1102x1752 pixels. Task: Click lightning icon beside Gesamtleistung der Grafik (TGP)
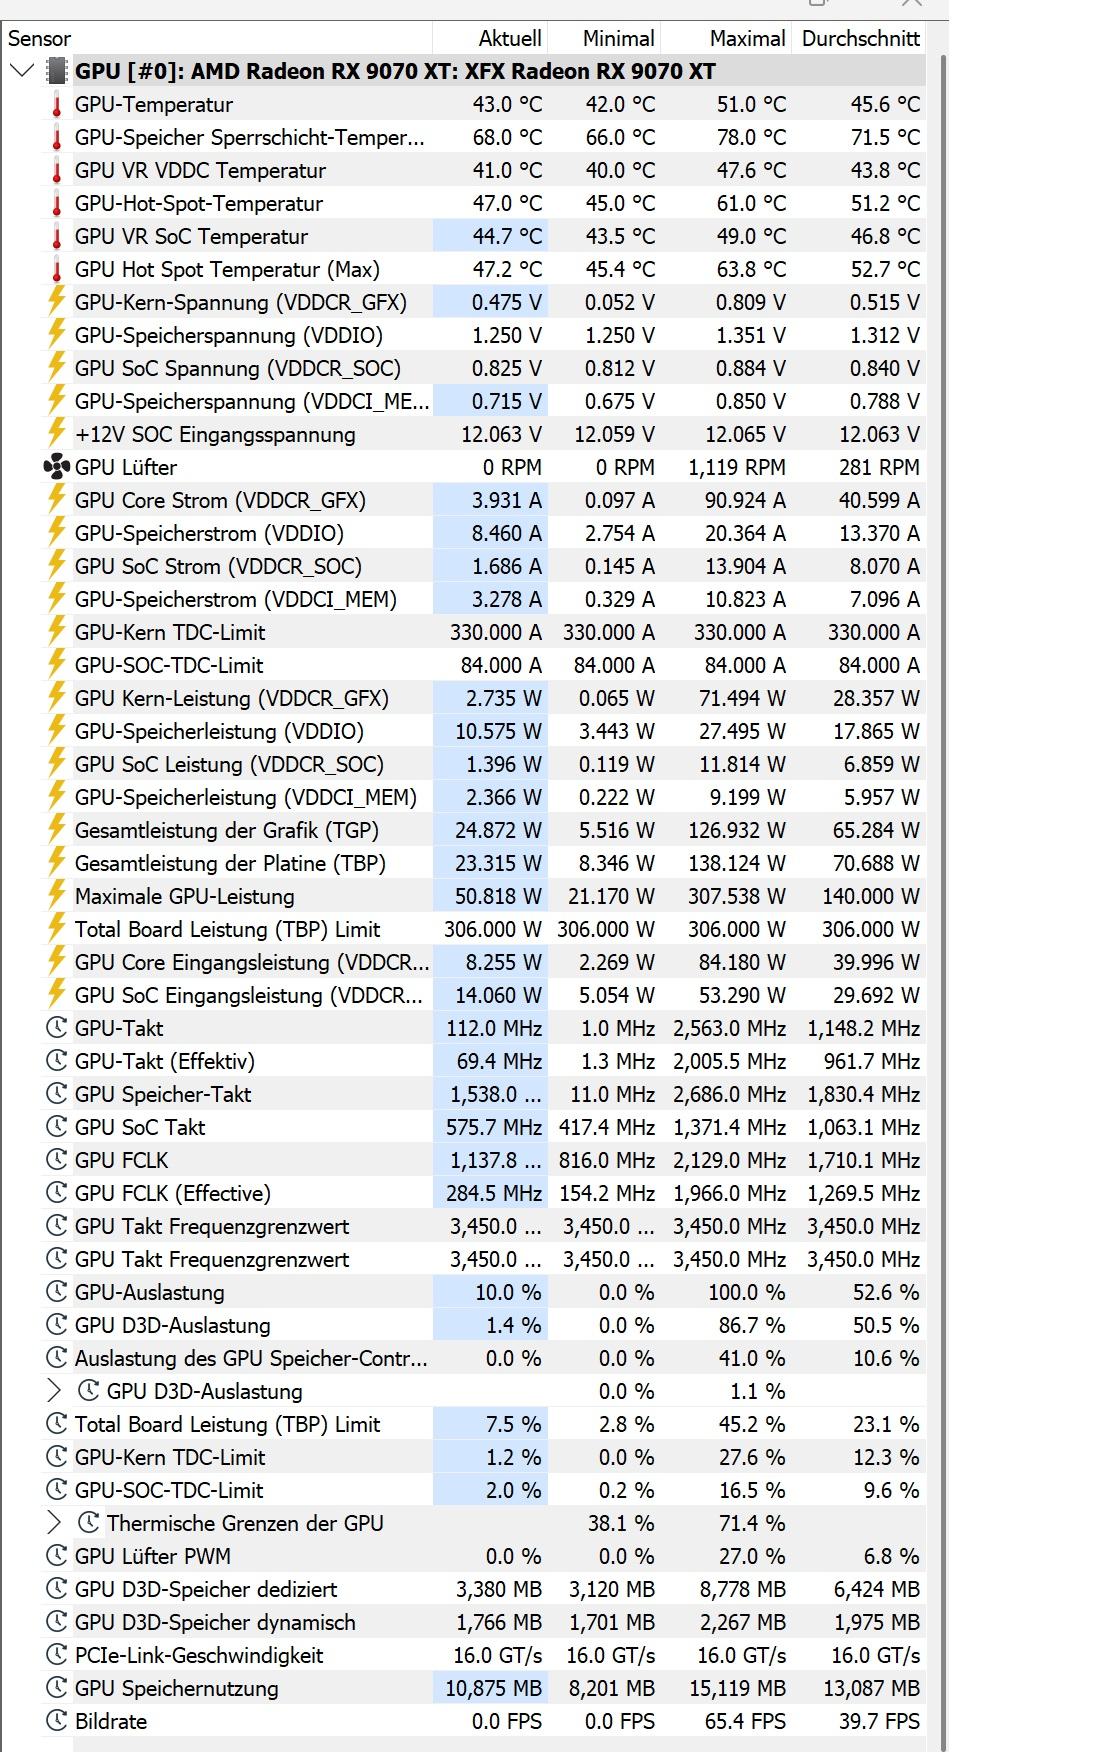click(x=57, y=830)
